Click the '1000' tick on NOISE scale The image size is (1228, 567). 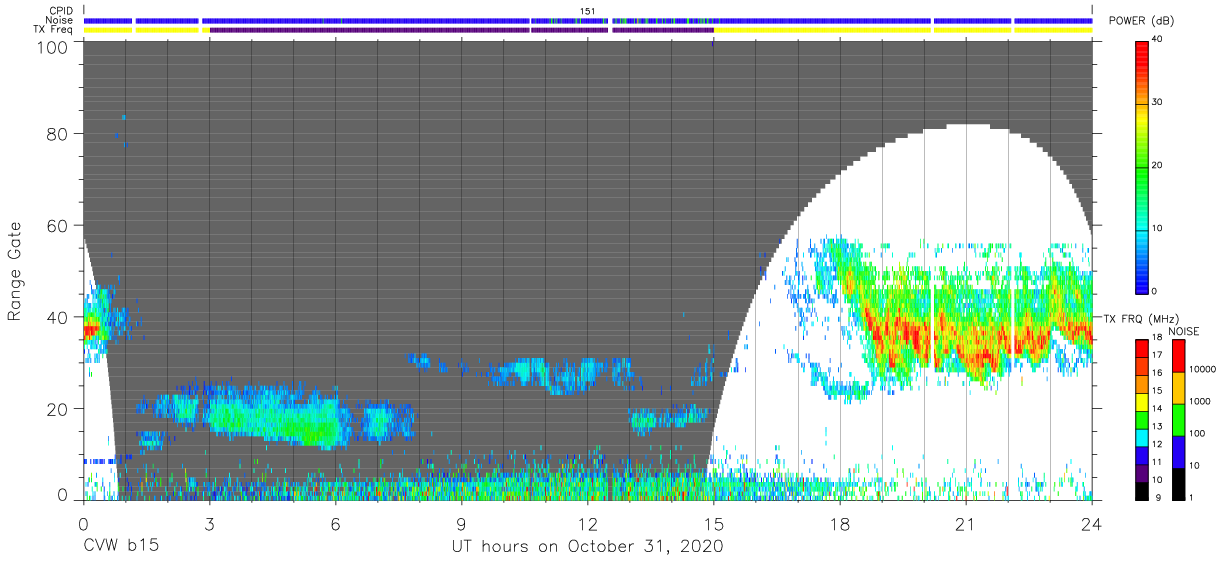1200,401
